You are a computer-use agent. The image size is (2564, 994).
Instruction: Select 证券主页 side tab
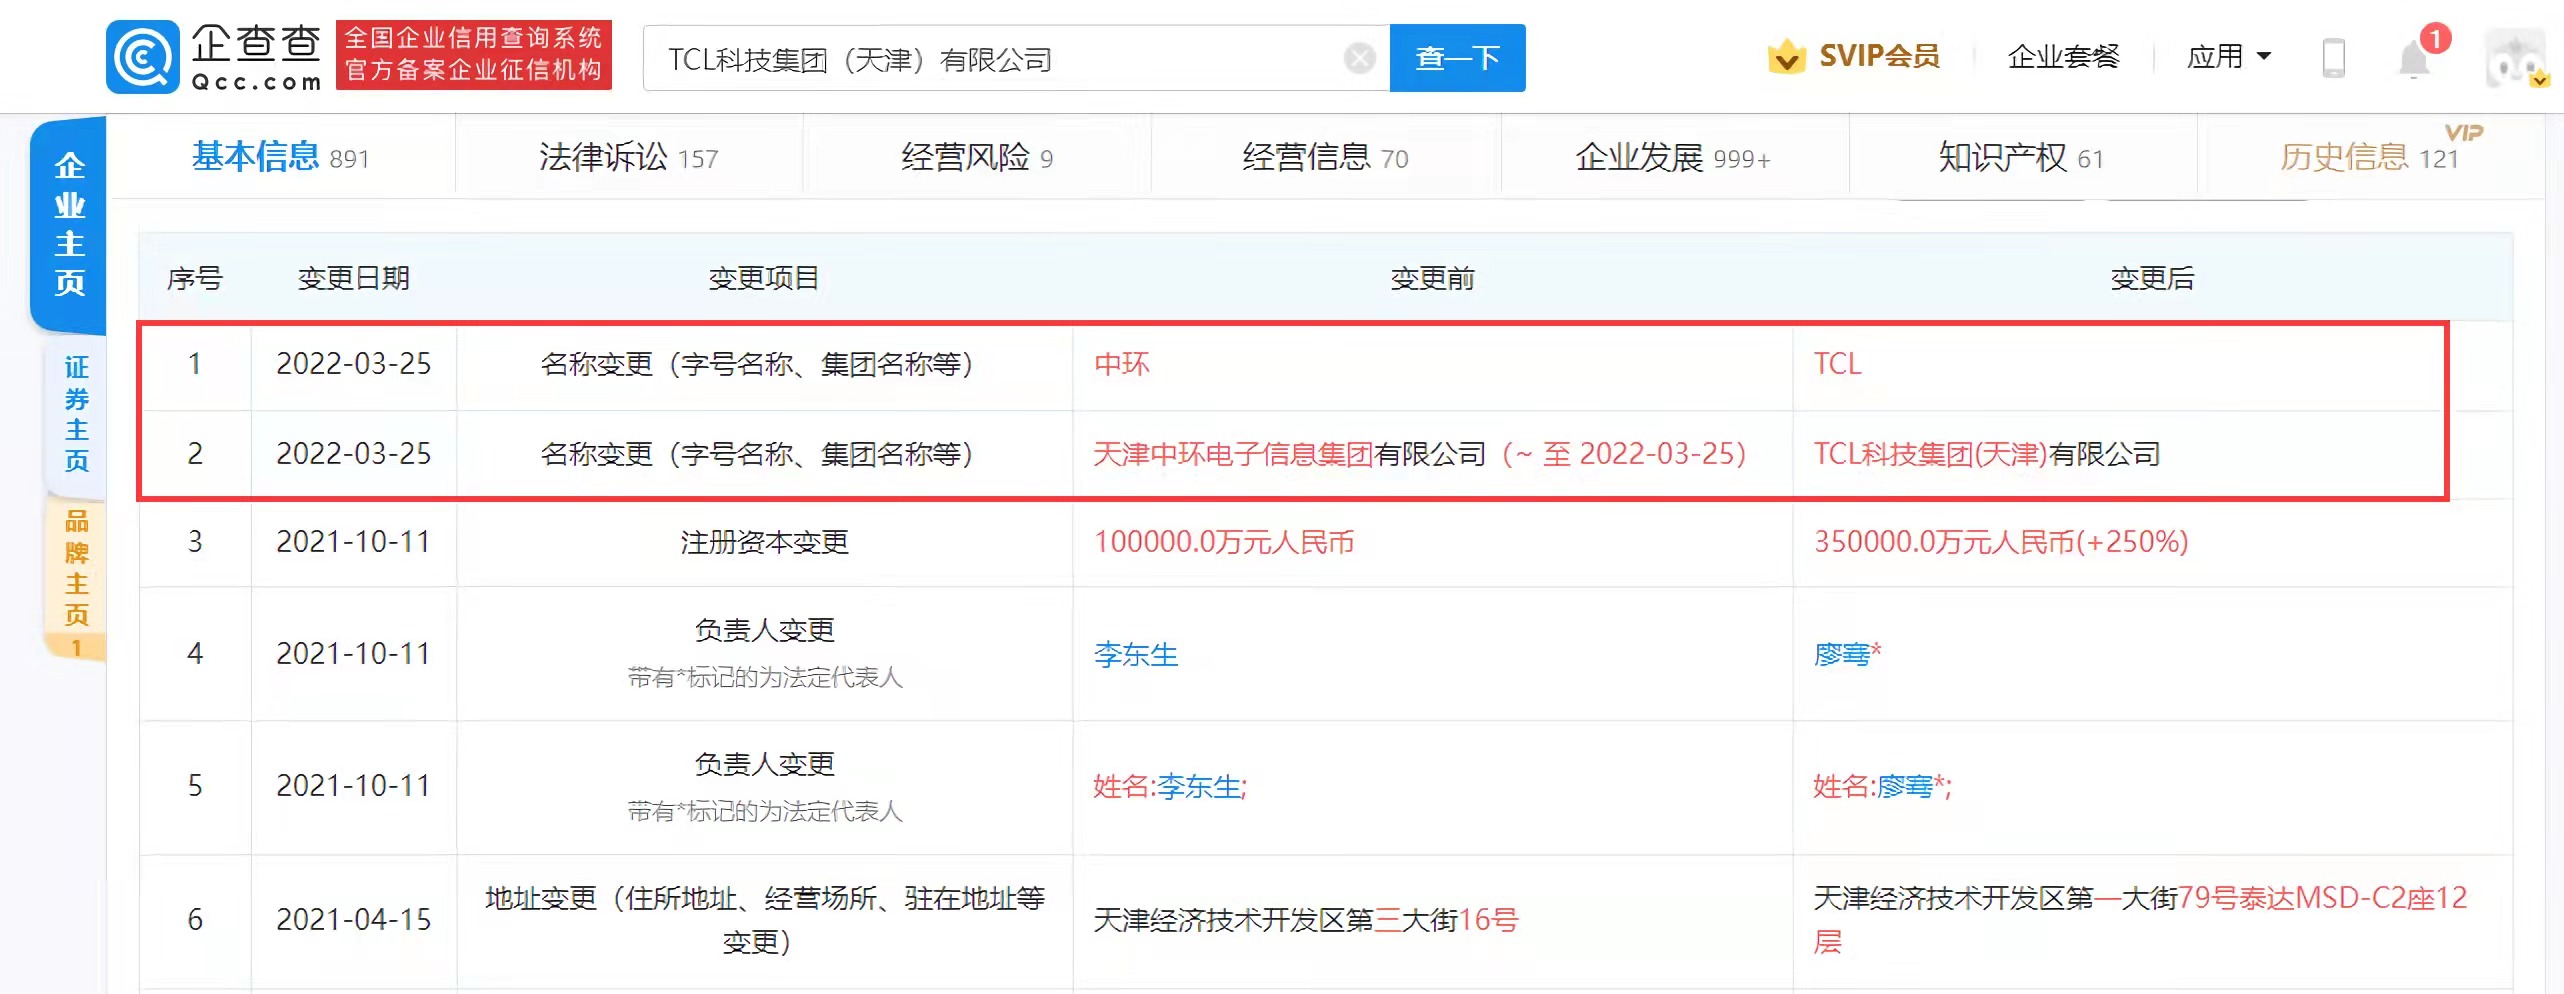[x=76, y=413]
